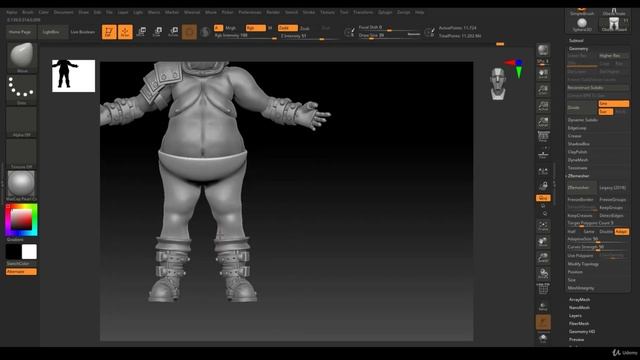
Task: Expand the Modify Topology section
Action: pyautogui.click(x=583, y=264)
